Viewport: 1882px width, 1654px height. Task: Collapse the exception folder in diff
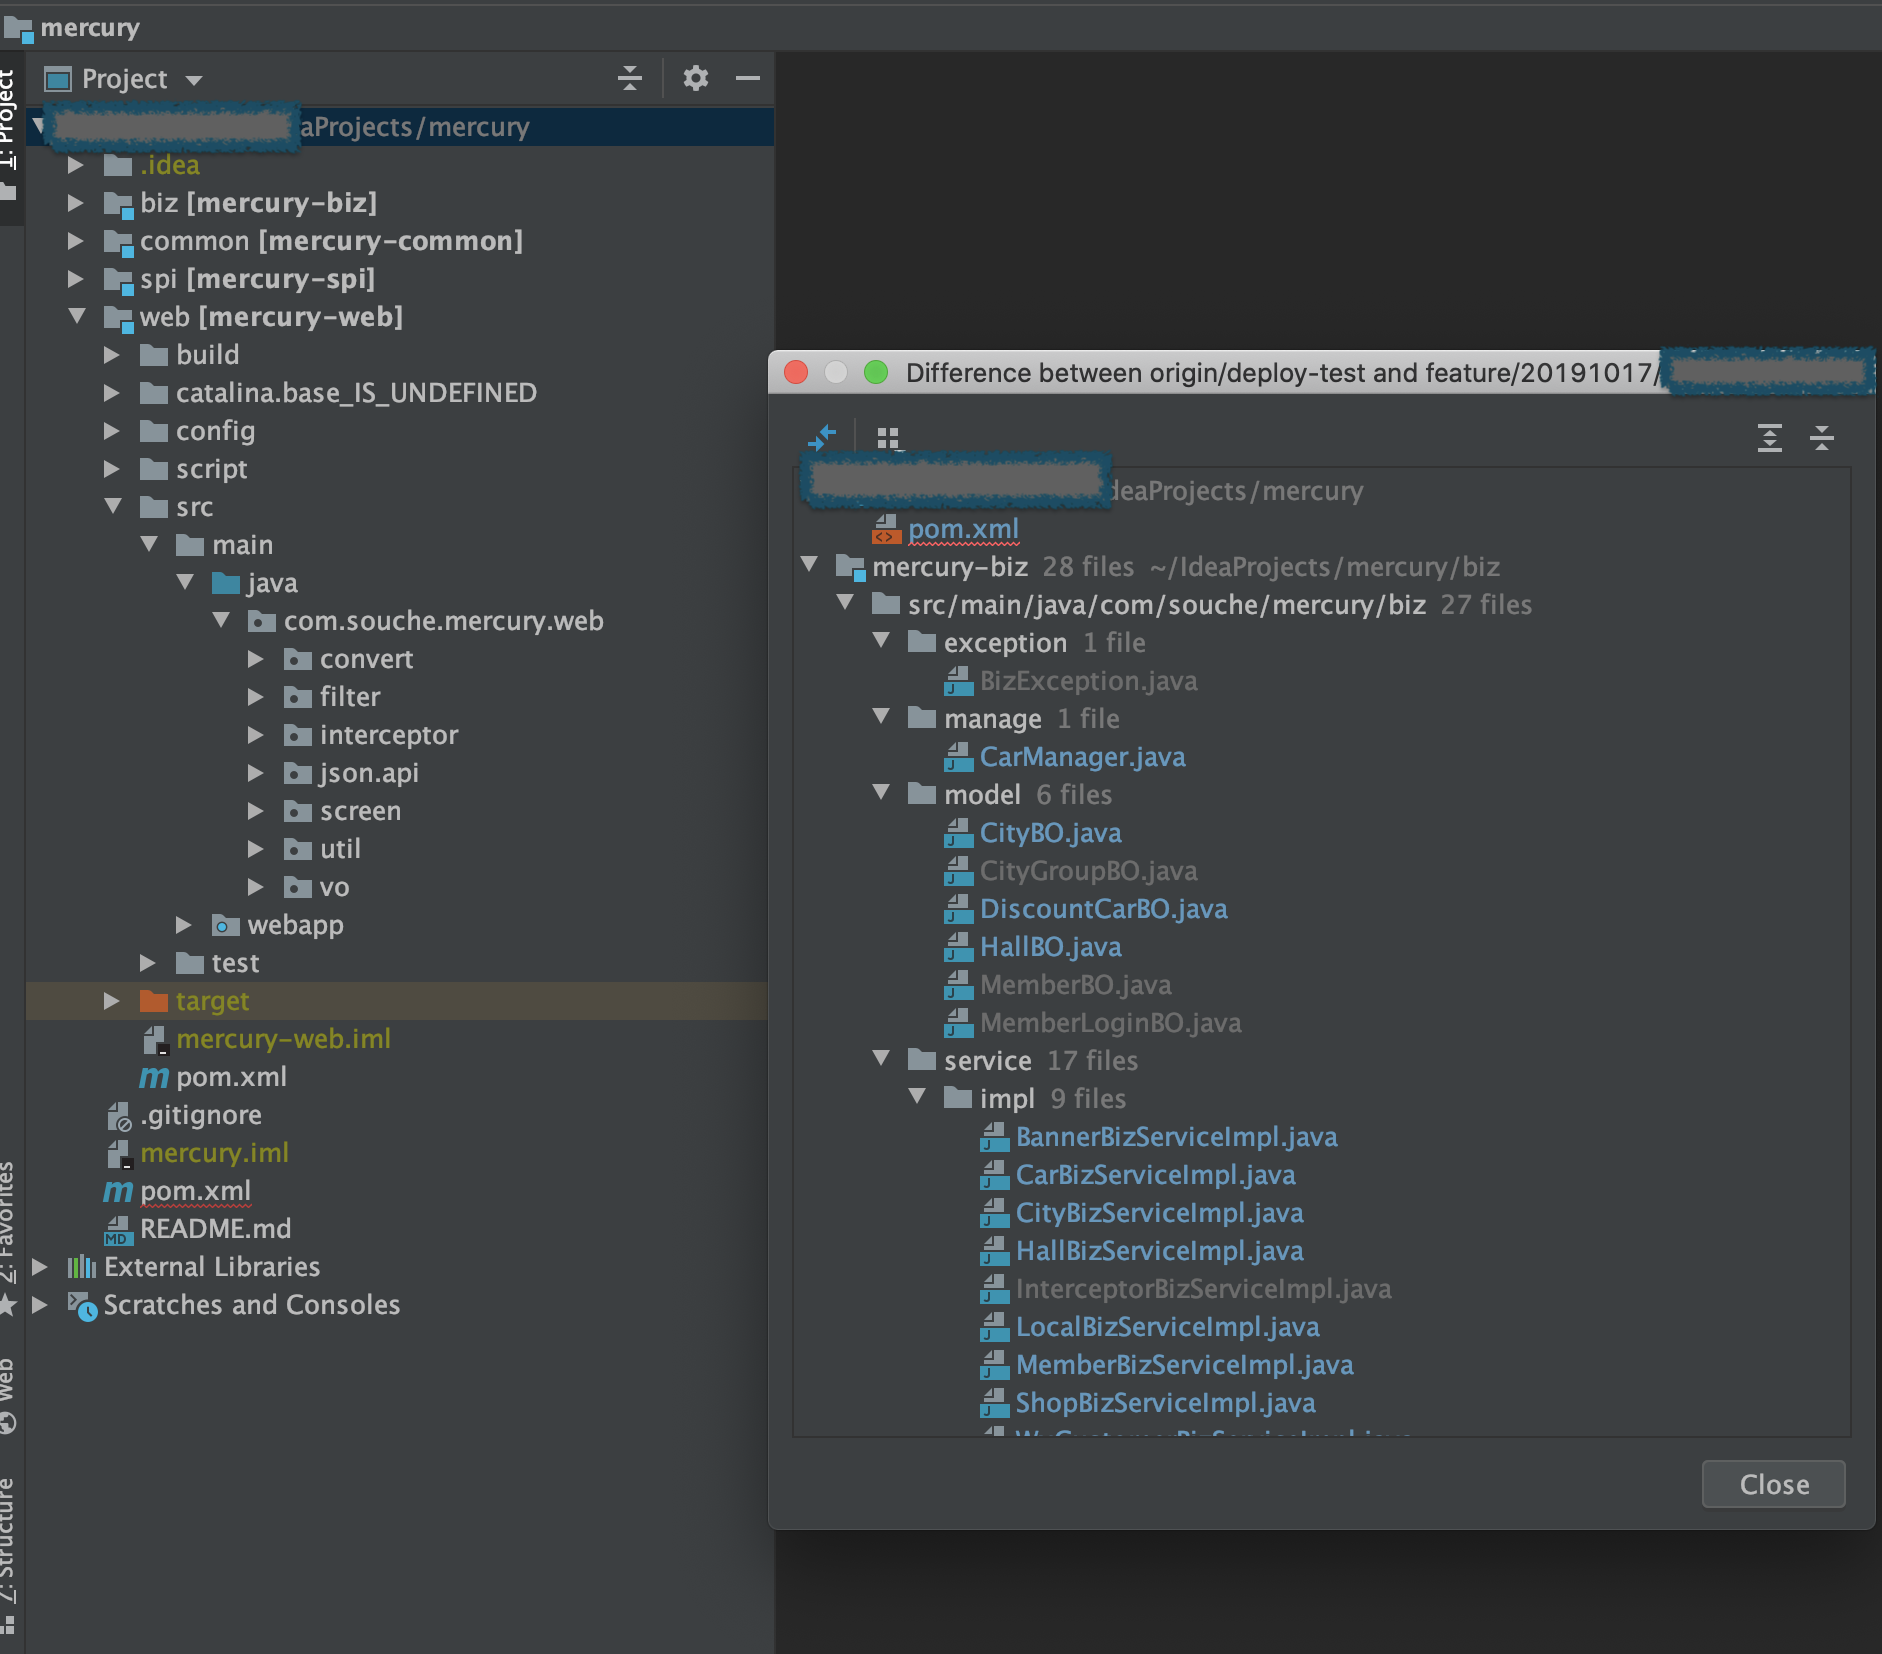pos(881,641)
